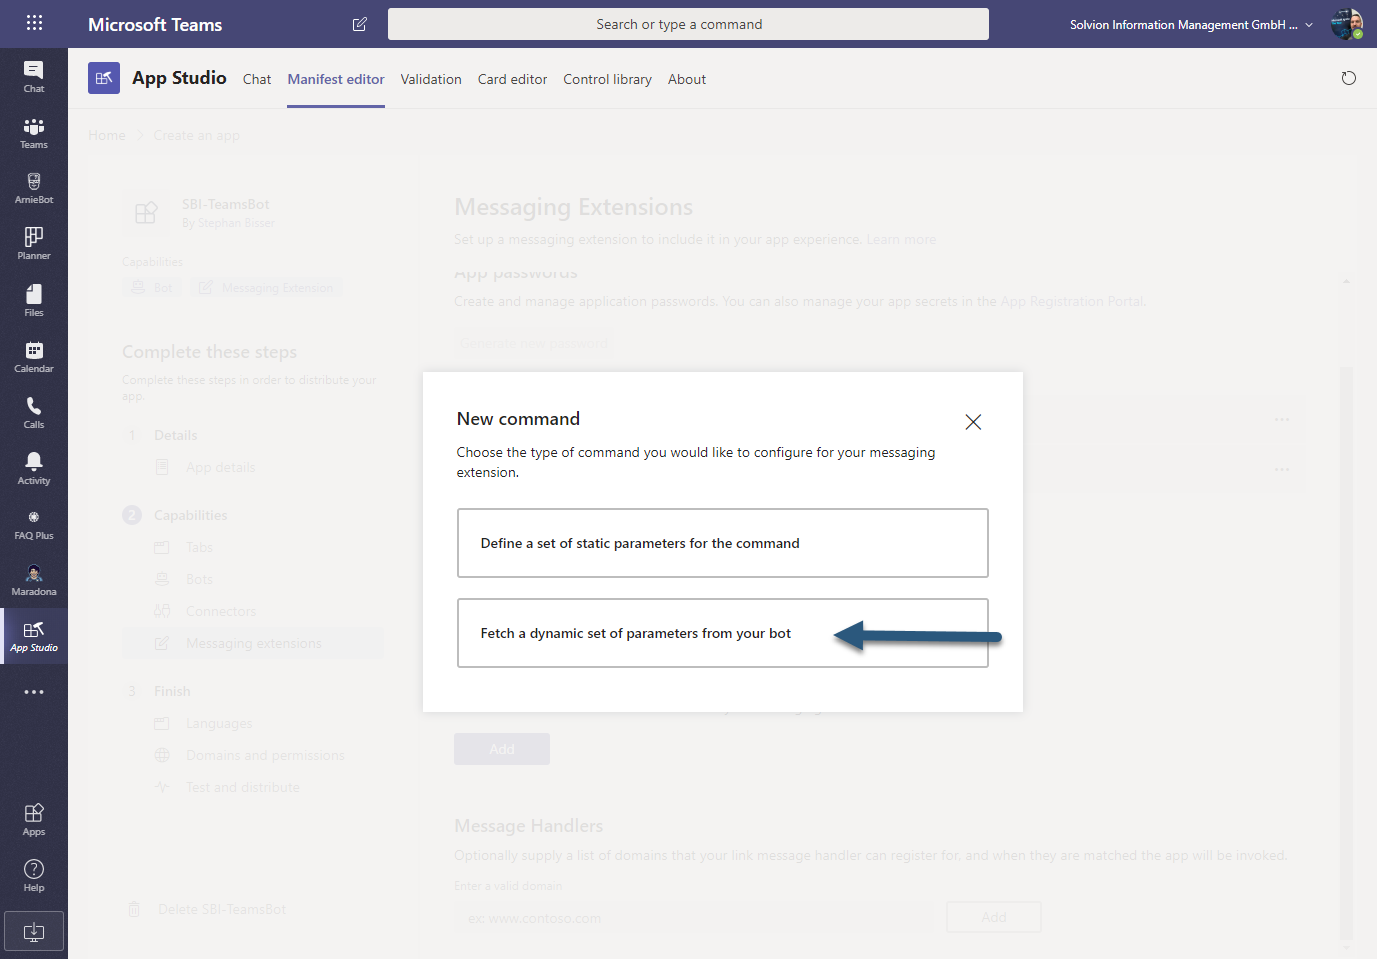The image size is (1377, 959).
Task: Open Help
Action: [34, 875]
